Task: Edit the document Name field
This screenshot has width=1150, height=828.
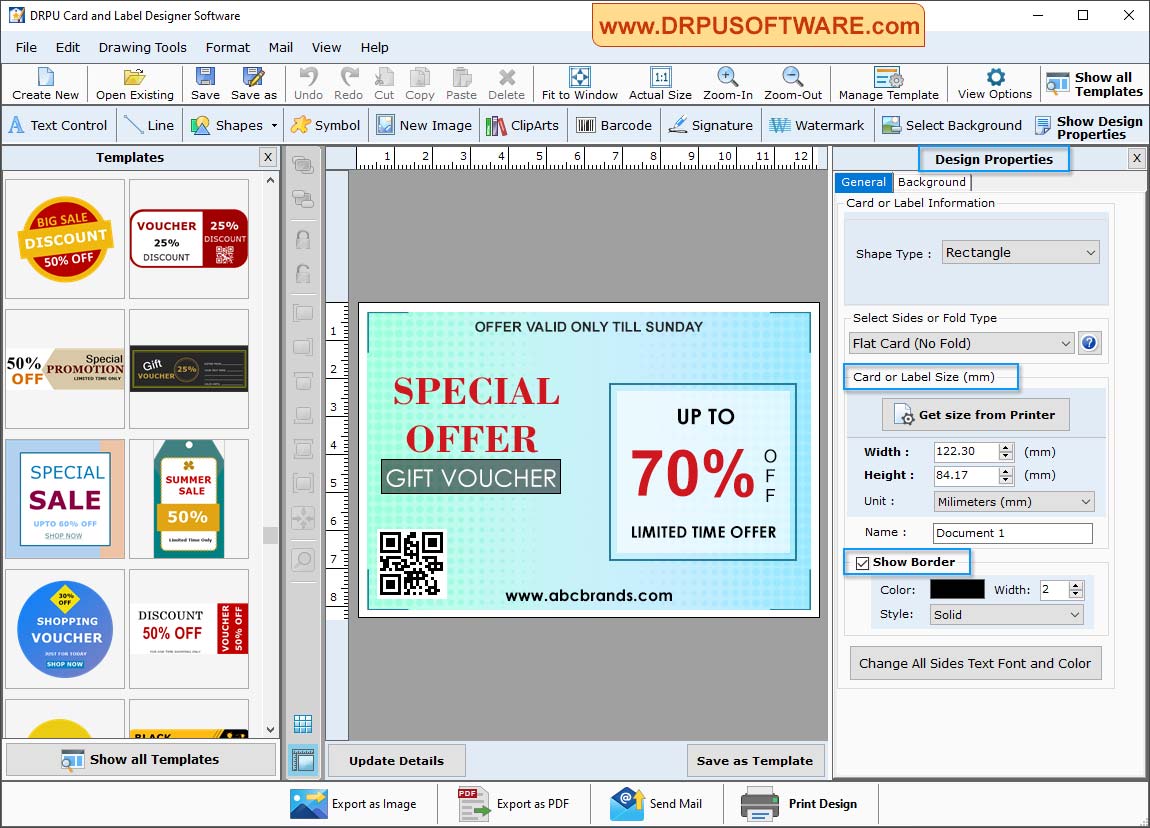Action: [1011, 533]
